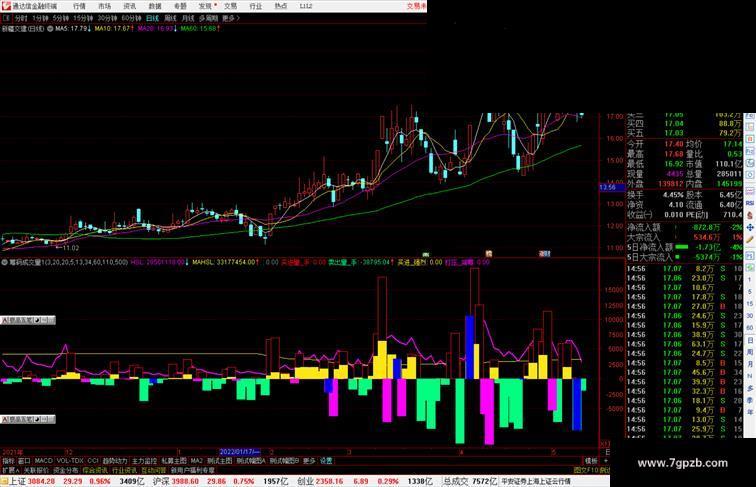Click 设置 in the indicator tab bar
This screenshot has height=487, width=756.
(x=326, y=461)
